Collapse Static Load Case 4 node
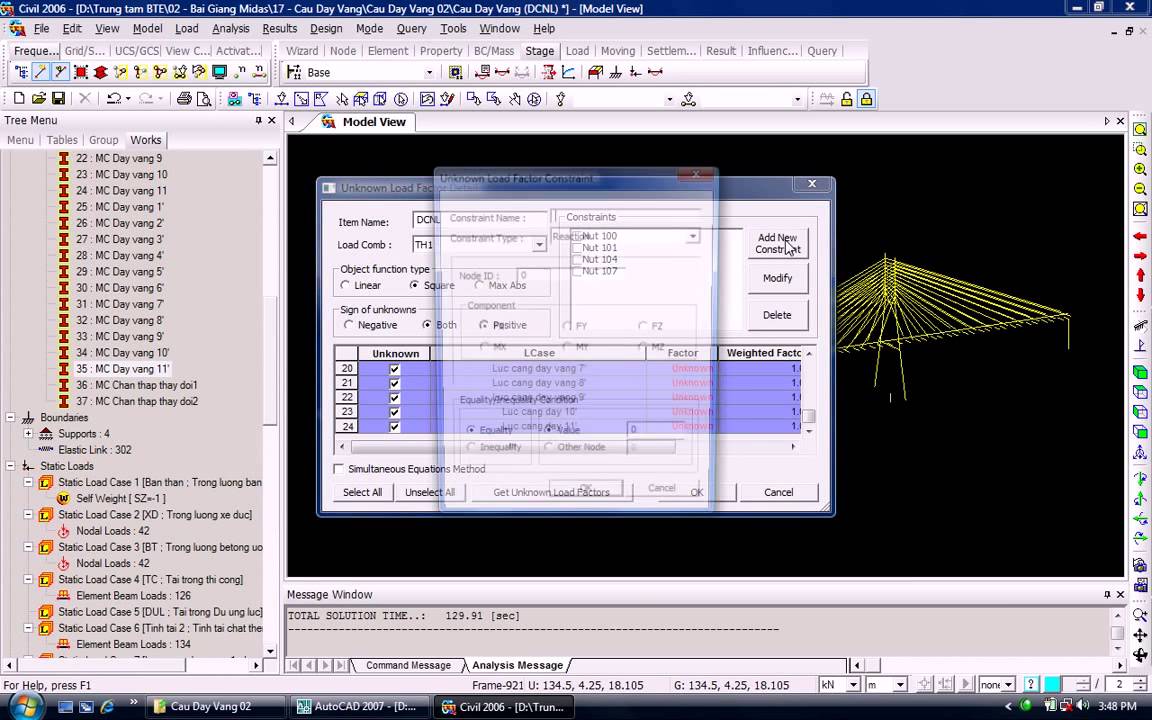Viewport: 1152px width, 720px height. [x=28, y=579]
